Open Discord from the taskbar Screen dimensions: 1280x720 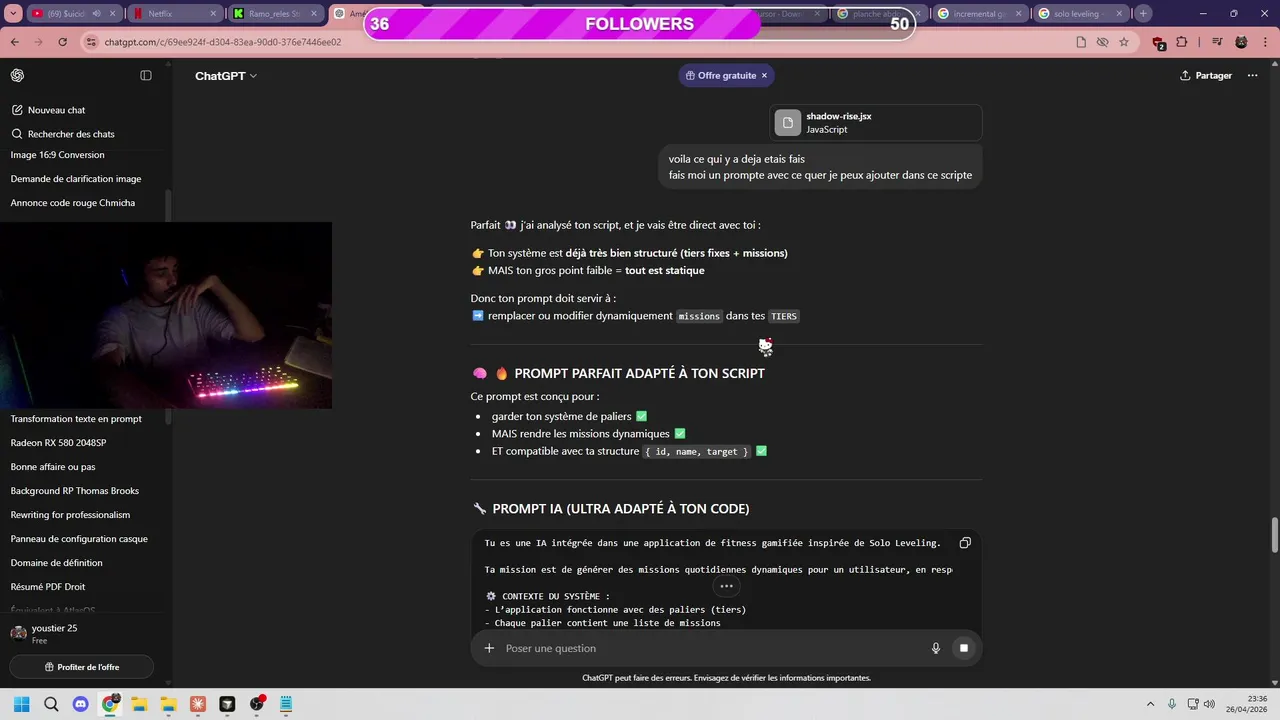tap(81, 704)
